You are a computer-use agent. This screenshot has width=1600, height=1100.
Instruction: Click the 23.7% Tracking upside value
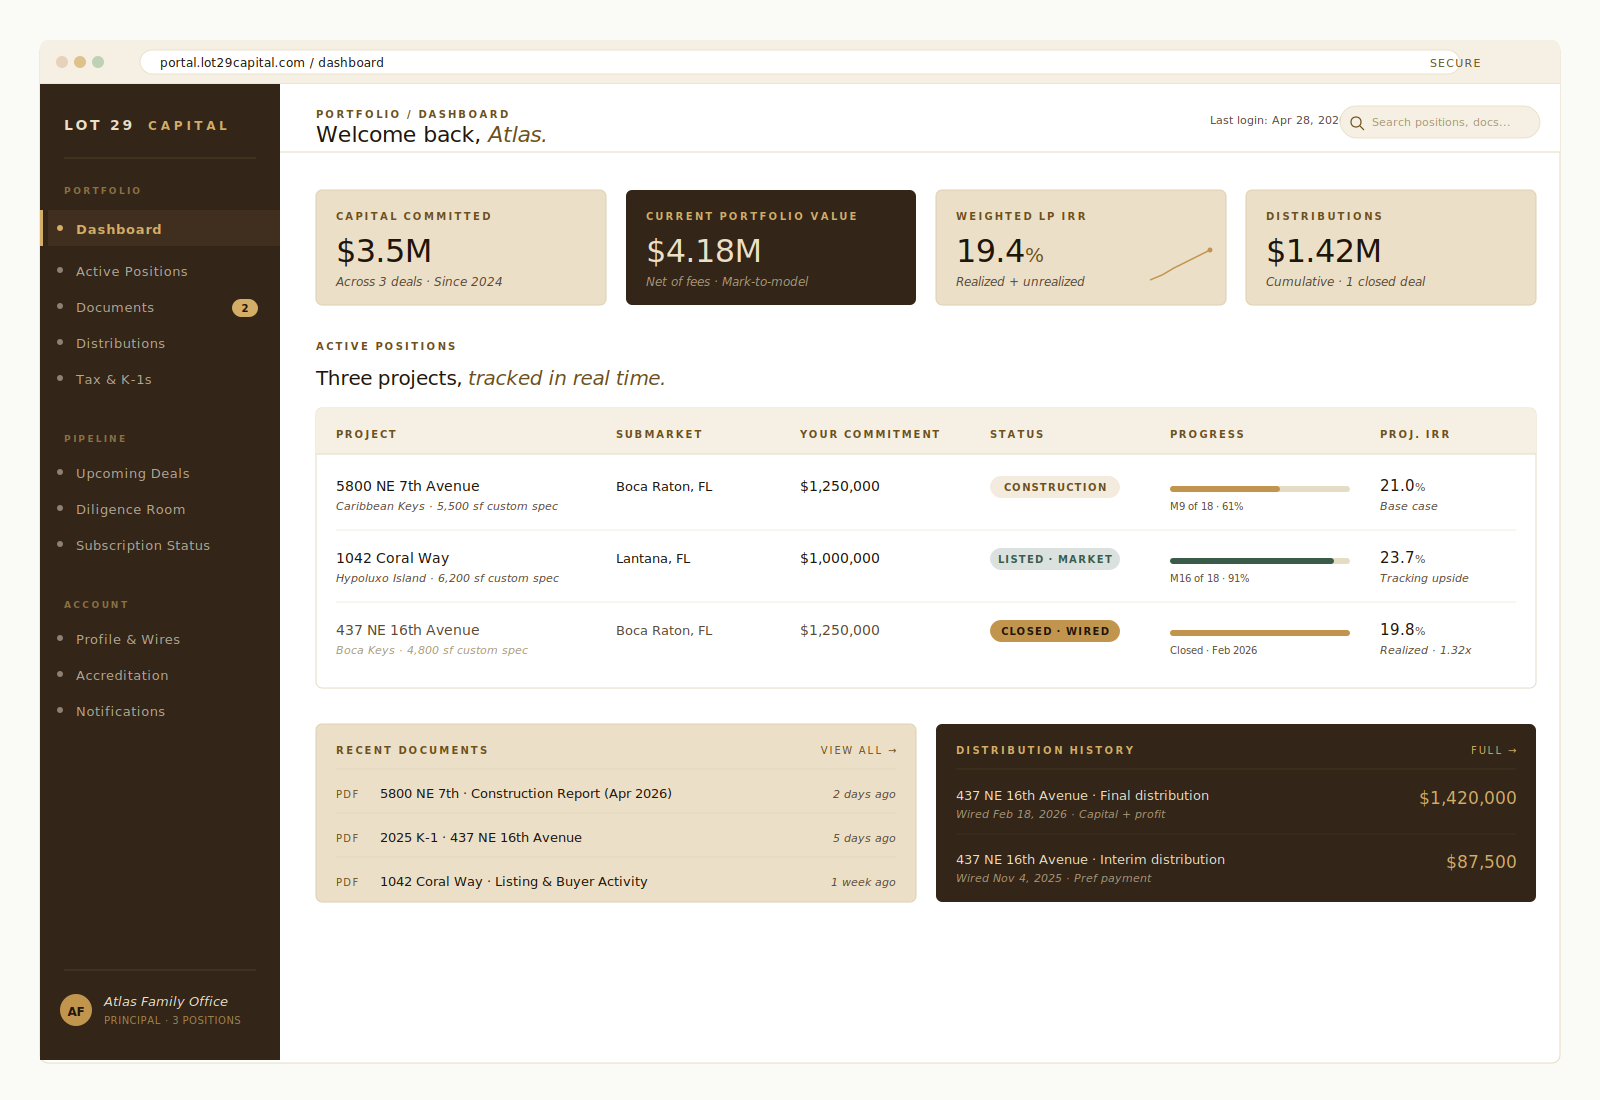[x=1403, y=557]
